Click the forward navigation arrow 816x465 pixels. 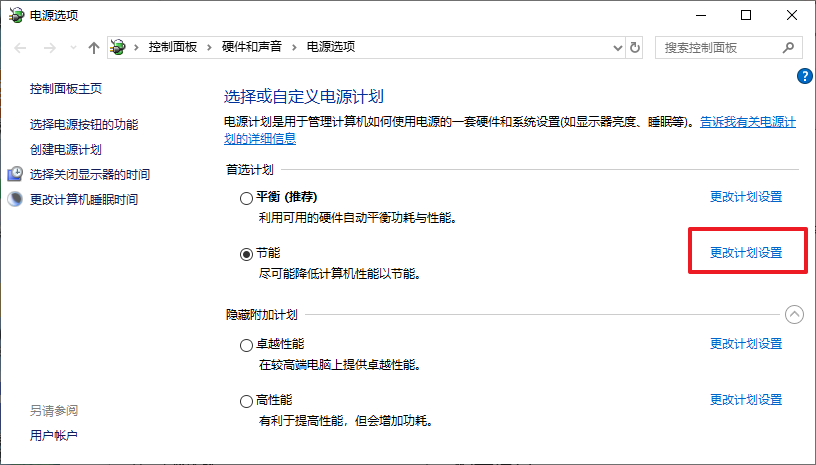click(48, 47)
